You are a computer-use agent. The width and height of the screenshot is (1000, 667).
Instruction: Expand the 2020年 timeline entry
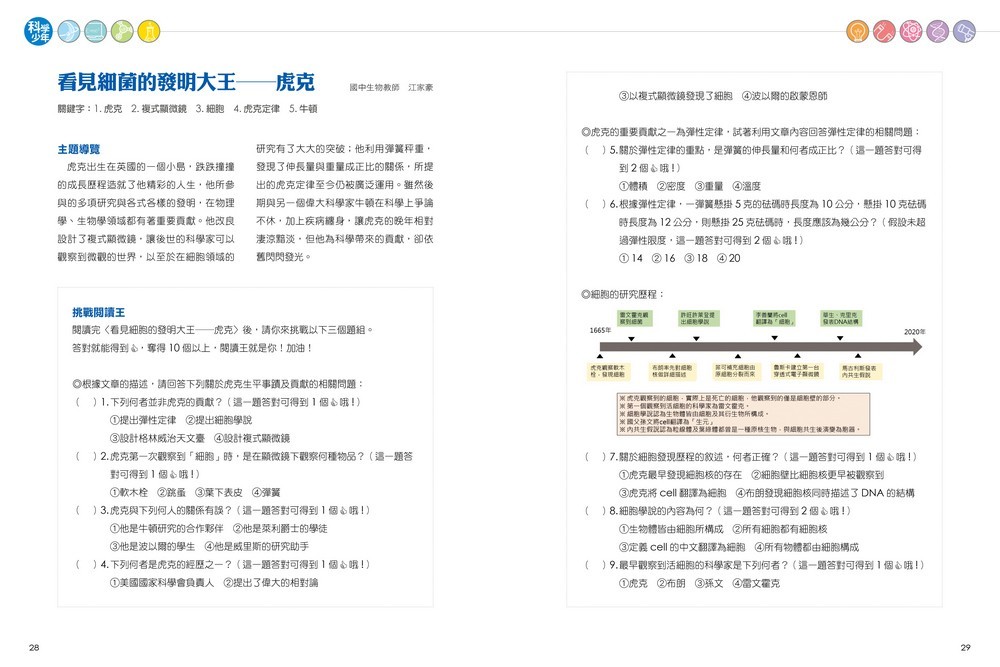[x=915, y=330]
